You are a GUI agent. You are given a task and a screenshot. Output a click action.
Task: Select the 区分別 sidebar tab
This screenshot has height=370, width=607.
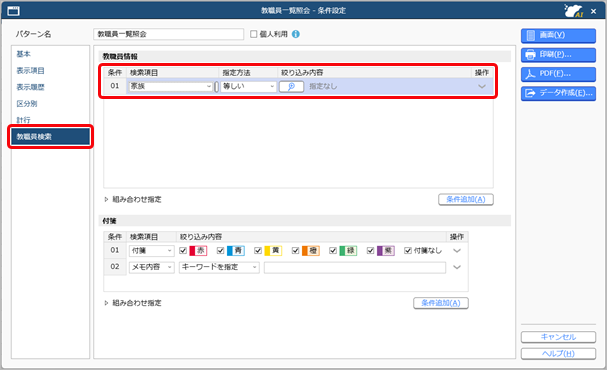click(27, 104)
